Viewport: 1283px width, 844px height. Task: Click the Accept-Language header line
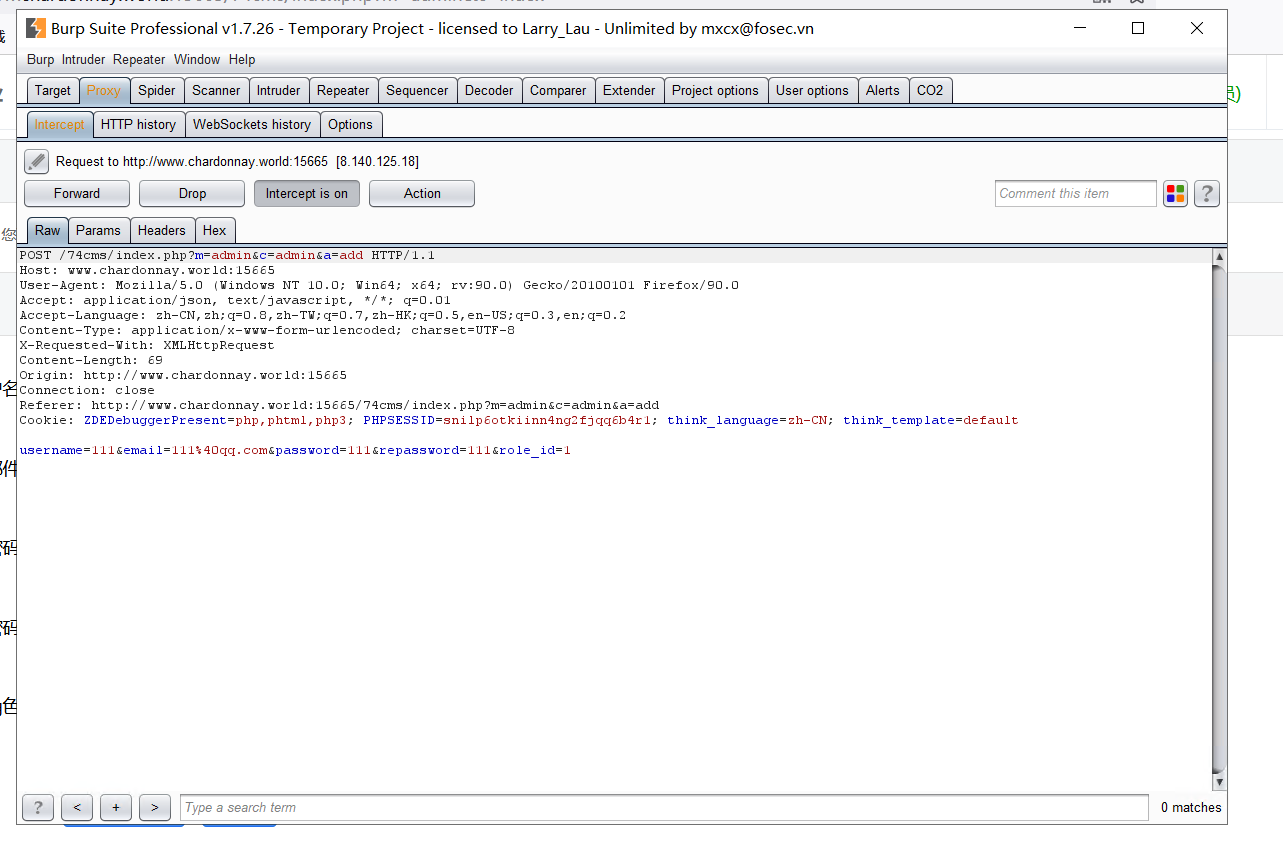(x=323, y=315)
